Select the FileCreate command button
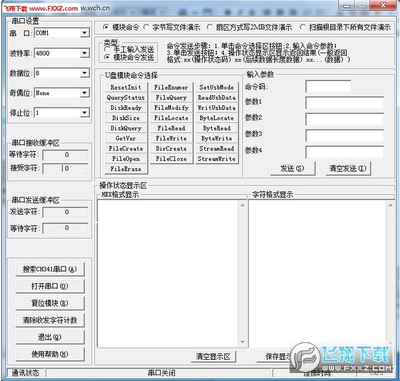This screenshot has height=381, width=400. click(126, 149)
